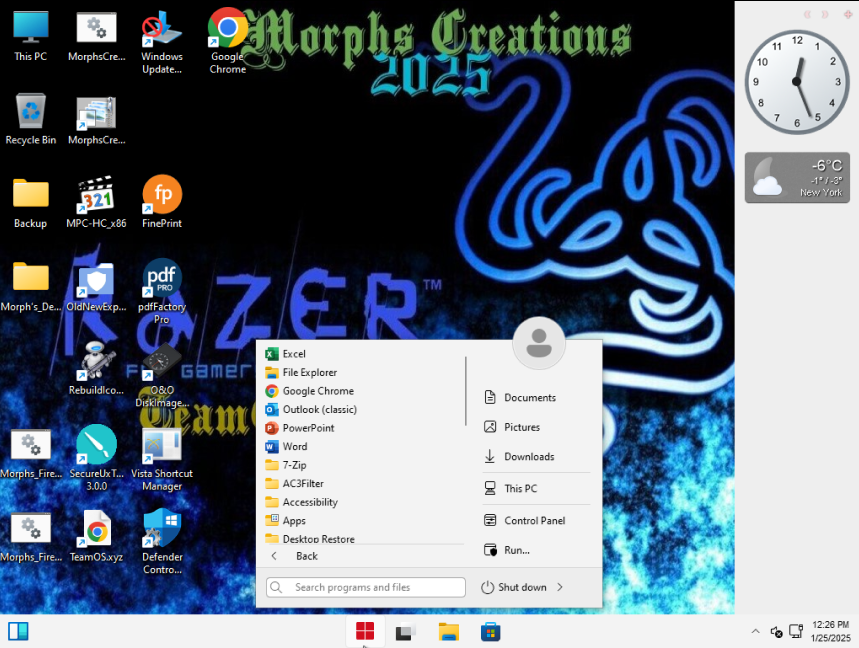
Task: Click the volume muted tray icon
Action: (x=776, y=632)
